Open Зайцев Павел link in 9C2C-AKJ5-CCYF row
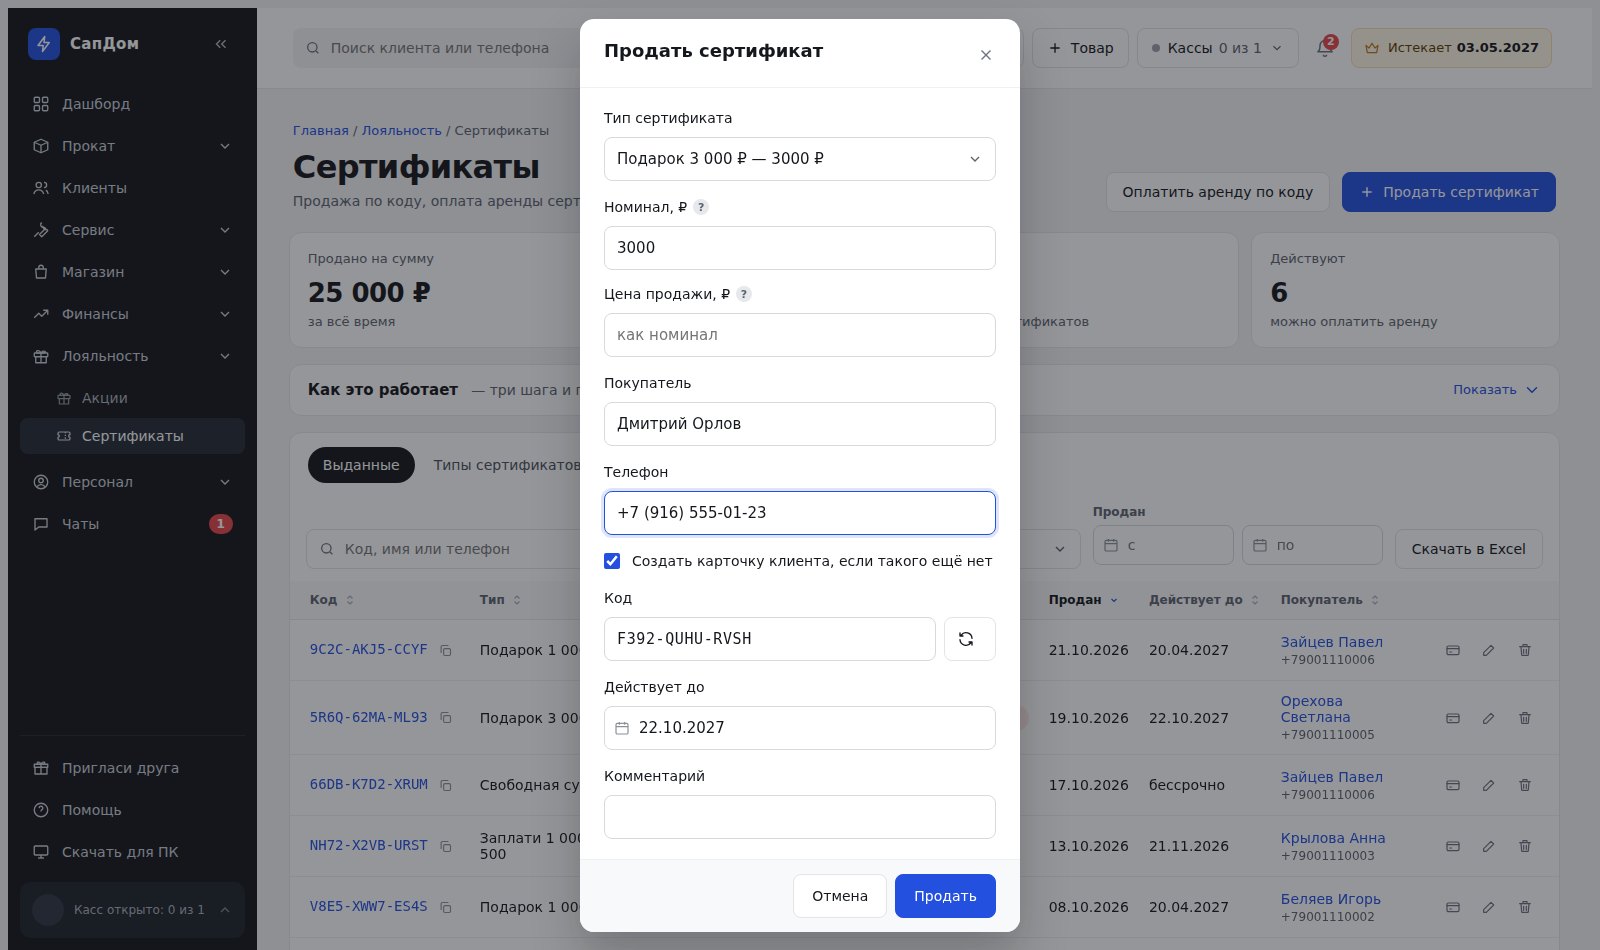 [x=1331, y=642]
